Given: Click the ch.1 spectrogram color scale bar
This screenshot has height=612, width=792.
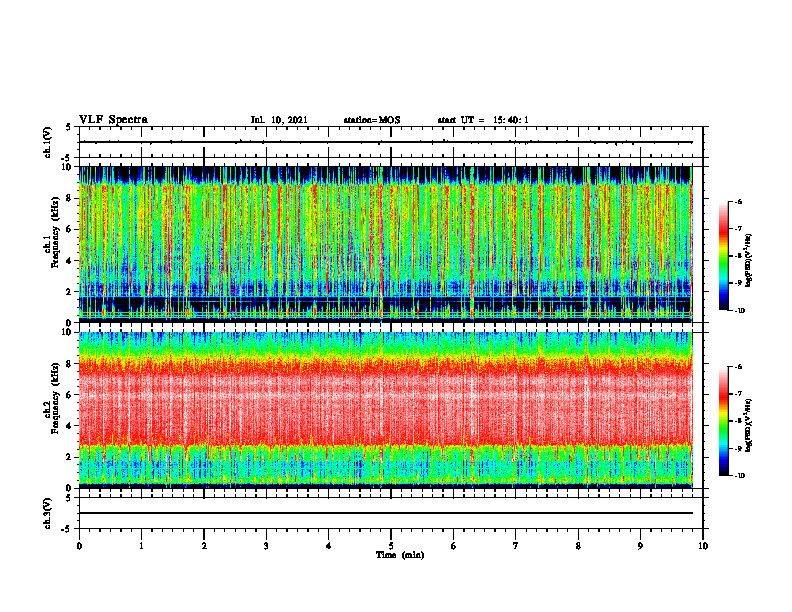Looking at the screenshot, I should click(723, 256).
